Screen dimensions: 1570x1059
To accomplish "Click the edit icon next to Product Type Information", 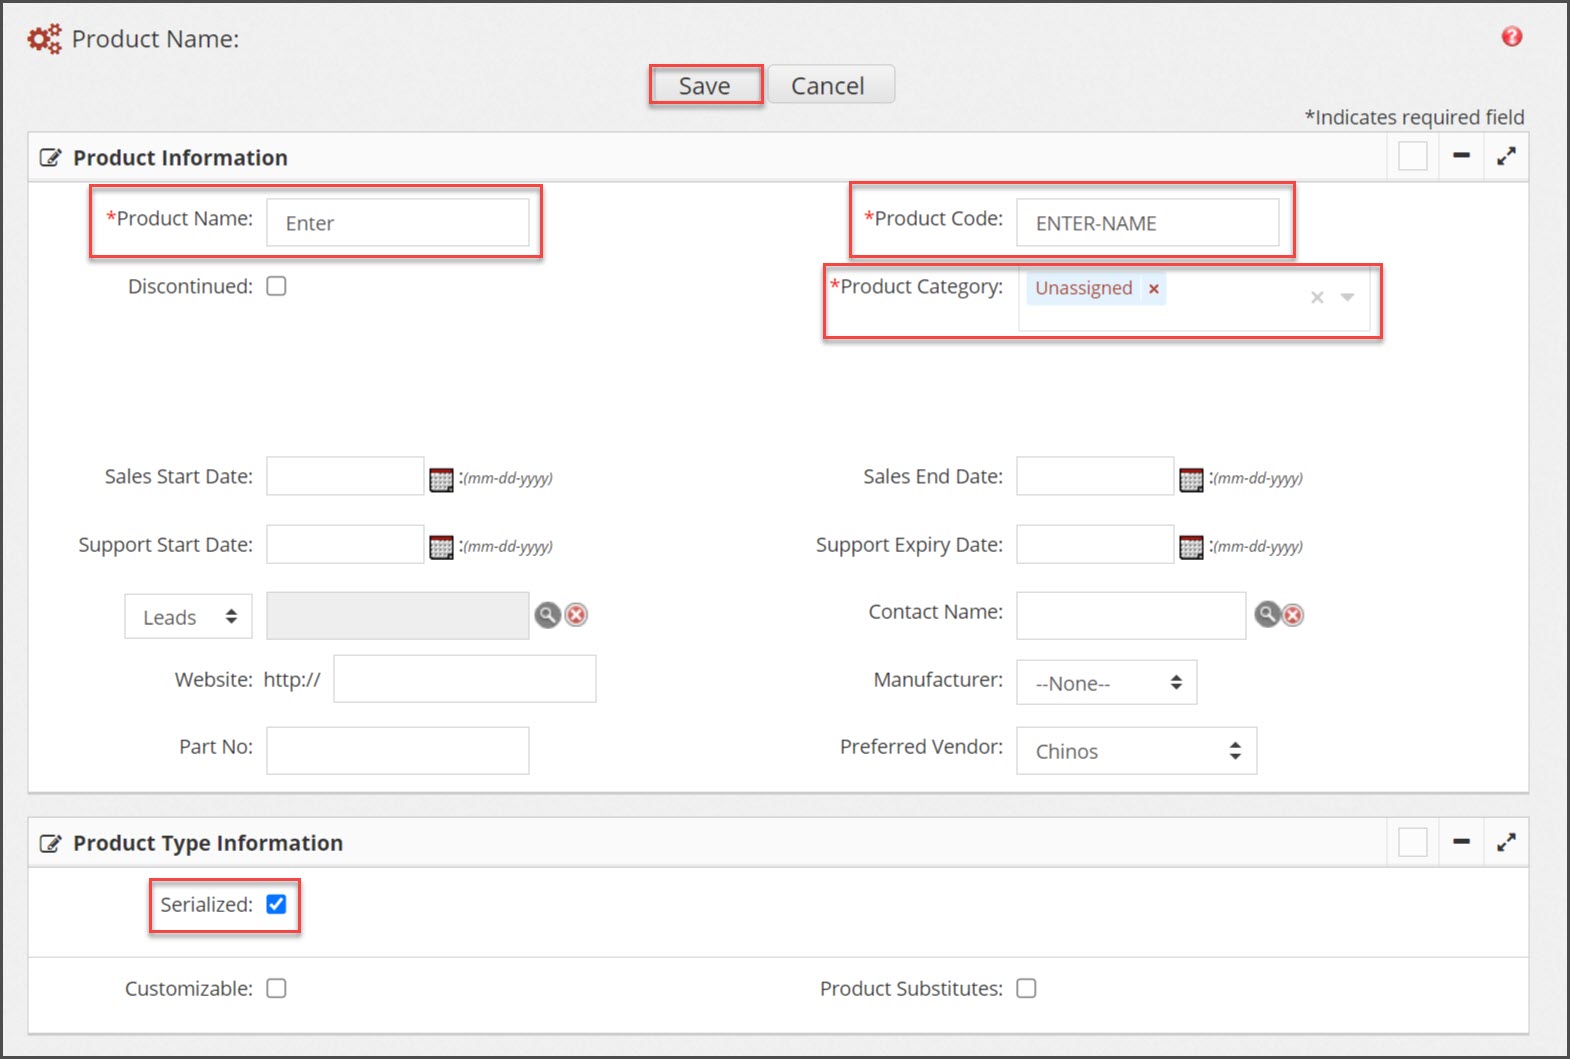I will tap(50, 844).
